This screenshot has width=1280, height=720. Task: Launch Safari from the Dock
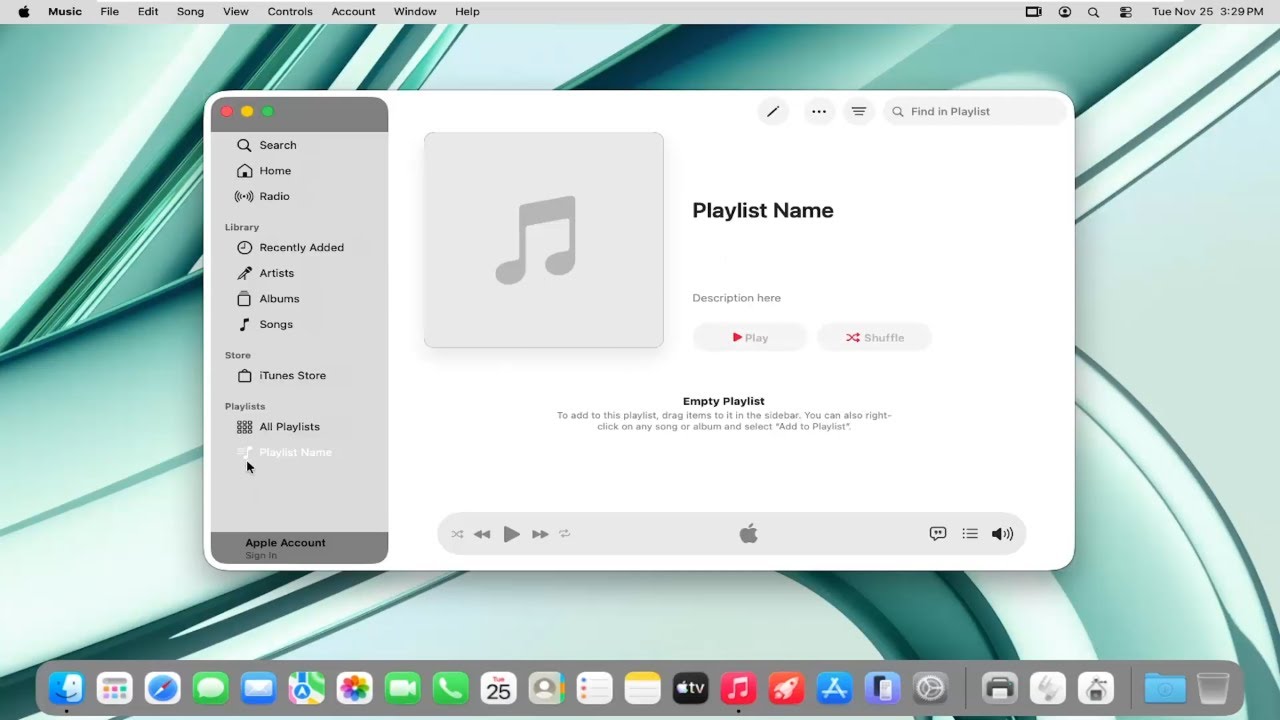click(x=163, y=688)
